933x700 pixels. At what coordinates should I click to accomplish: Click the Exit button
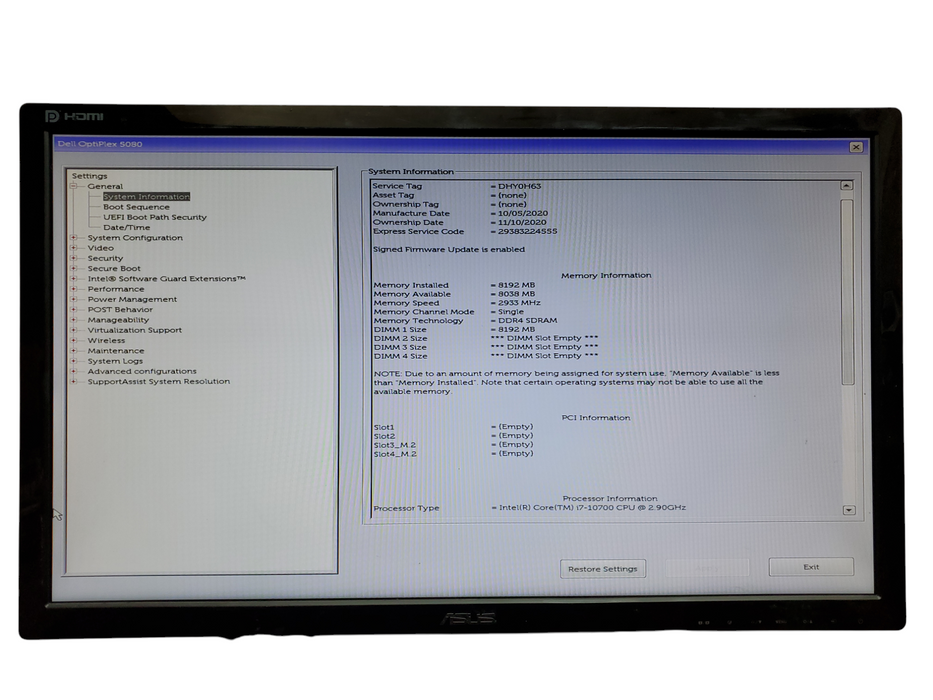pos(811,567)
